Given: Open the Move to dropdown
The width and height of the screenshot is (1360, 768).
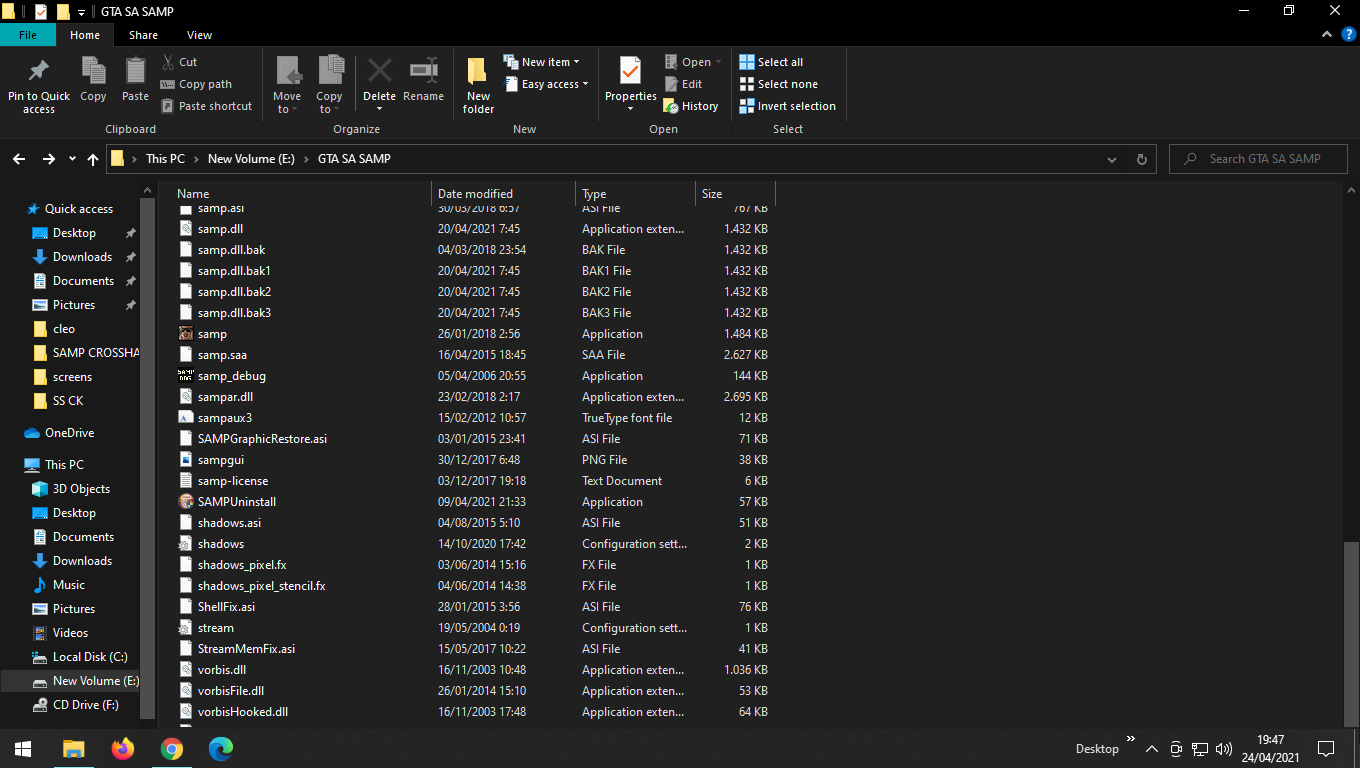Looking at the screenshot, I should pyautogui.click(x=287, y=84).
